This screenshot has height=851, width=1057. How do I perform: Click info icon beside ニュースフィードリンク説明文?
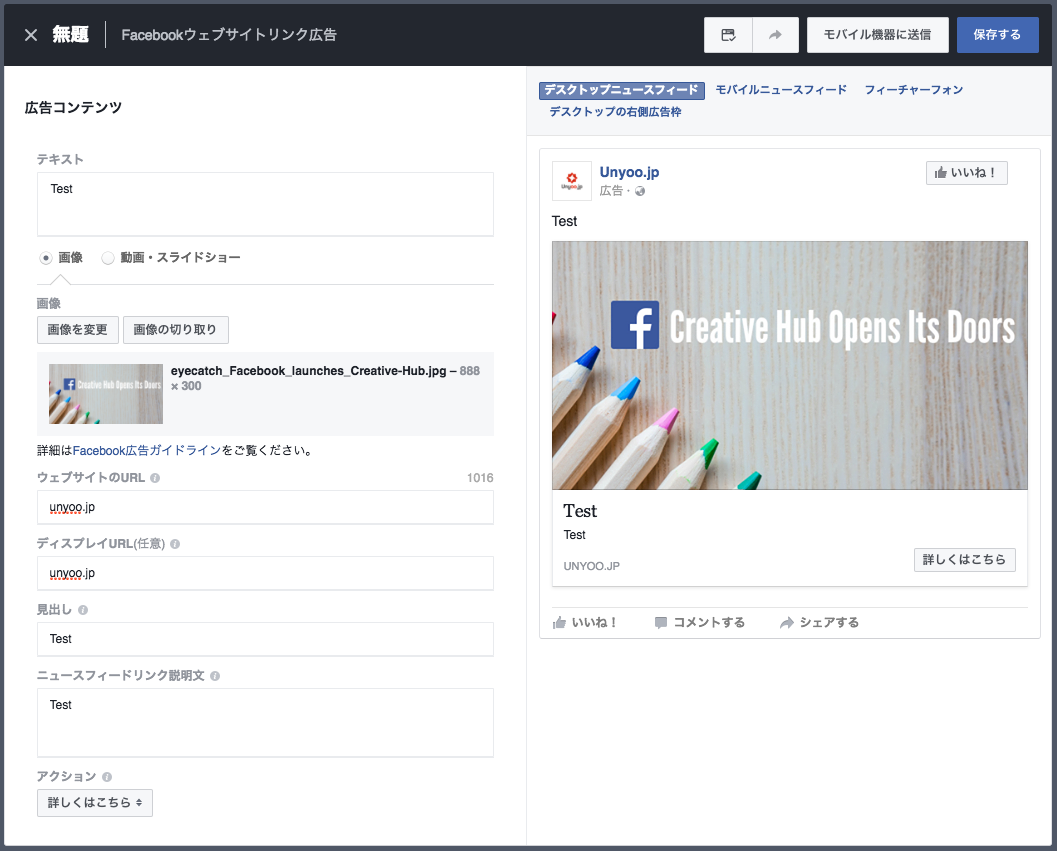pos(215,676)
